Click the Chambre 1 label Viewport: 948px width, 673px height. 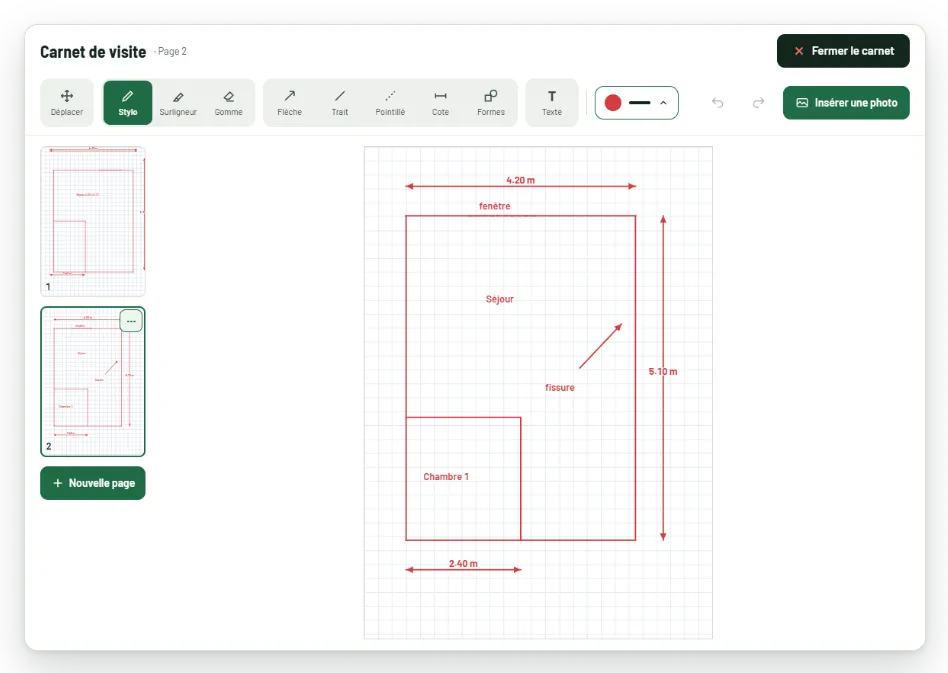(x=446, y=476)
